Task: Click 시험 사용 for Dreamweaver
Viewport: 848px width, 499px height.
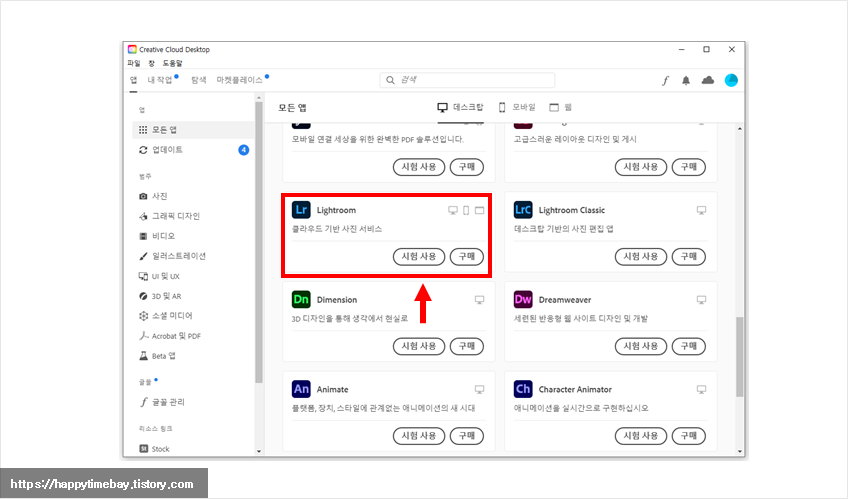Action: [x=641, y=347]
